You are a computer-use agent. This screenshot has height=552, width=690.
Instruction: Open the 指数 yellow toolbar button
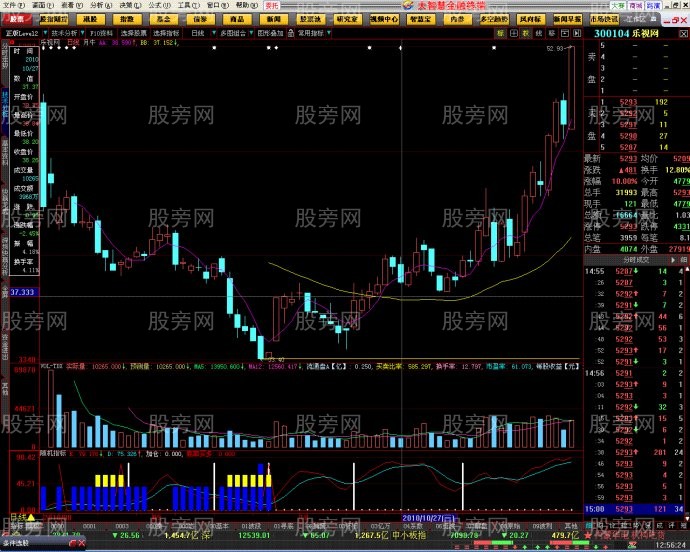point(127,19)
